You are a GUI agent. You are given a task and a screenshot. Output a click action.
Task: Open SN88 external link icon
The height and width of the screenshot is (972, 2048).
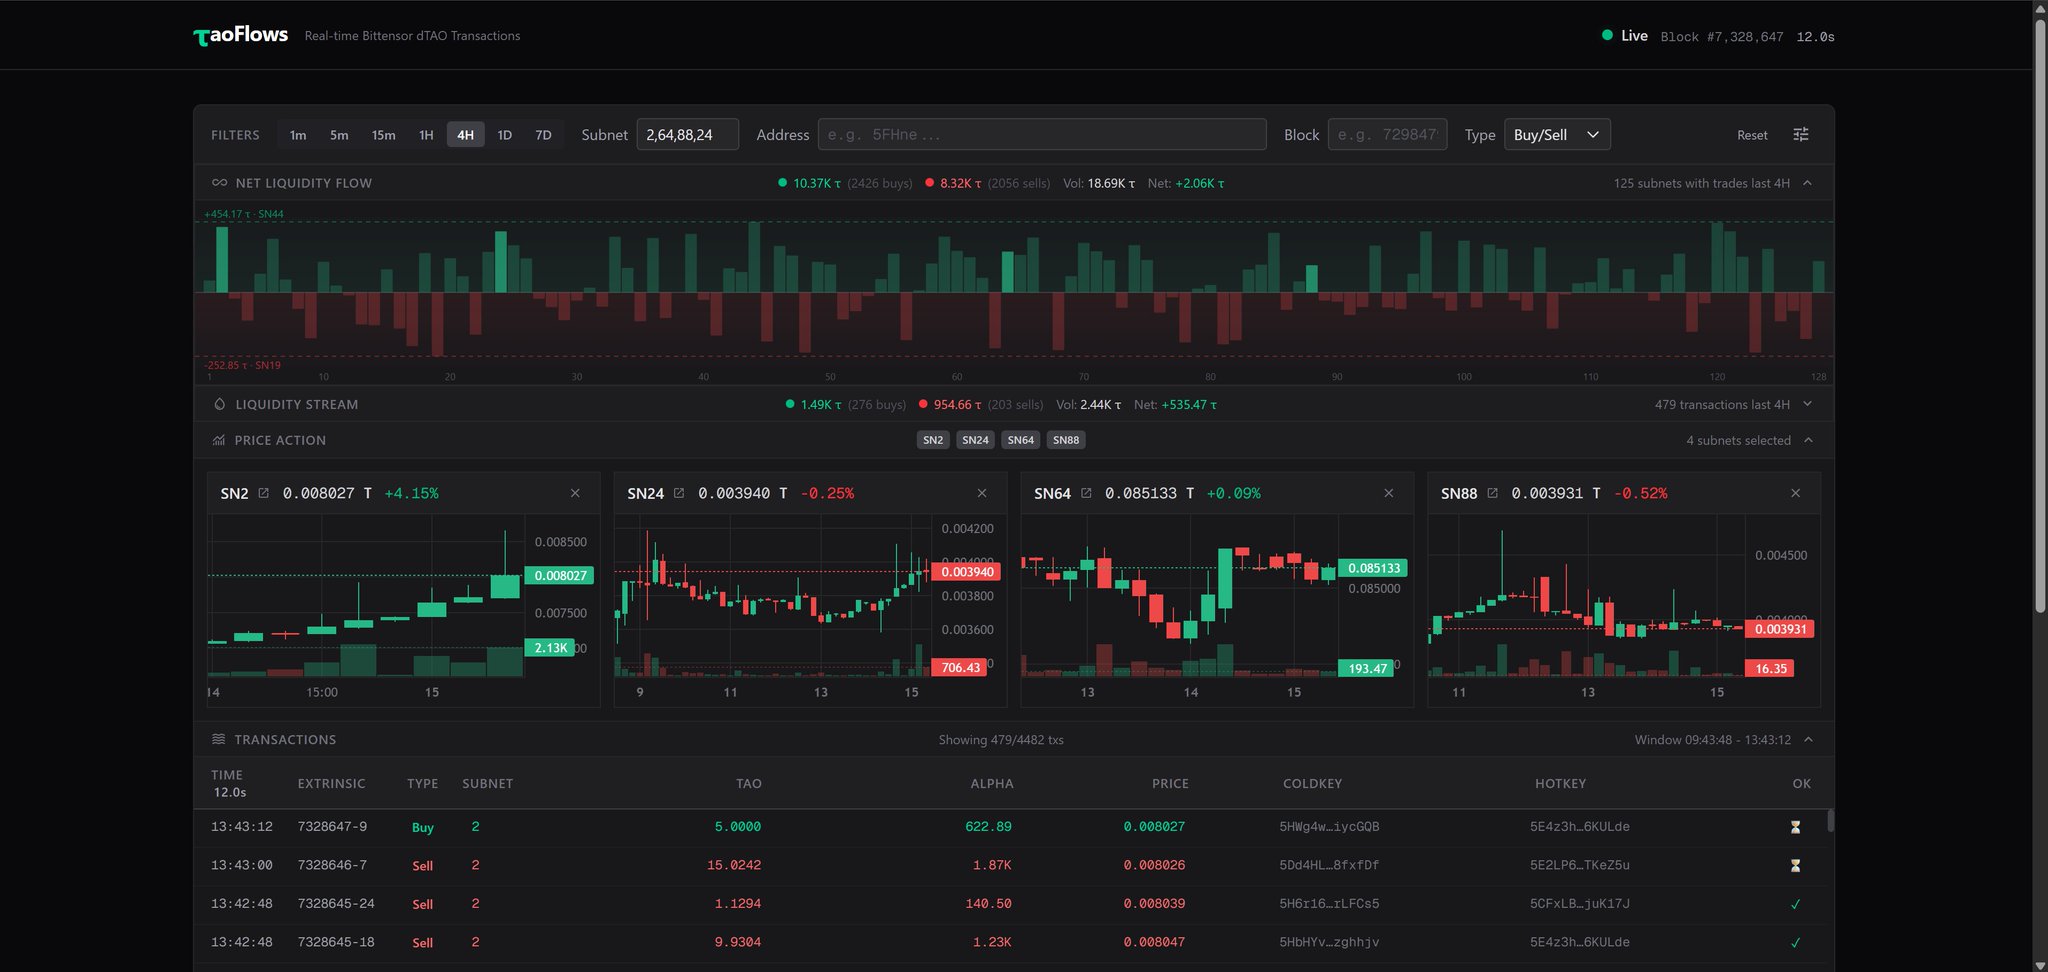tap(1493, 493)
